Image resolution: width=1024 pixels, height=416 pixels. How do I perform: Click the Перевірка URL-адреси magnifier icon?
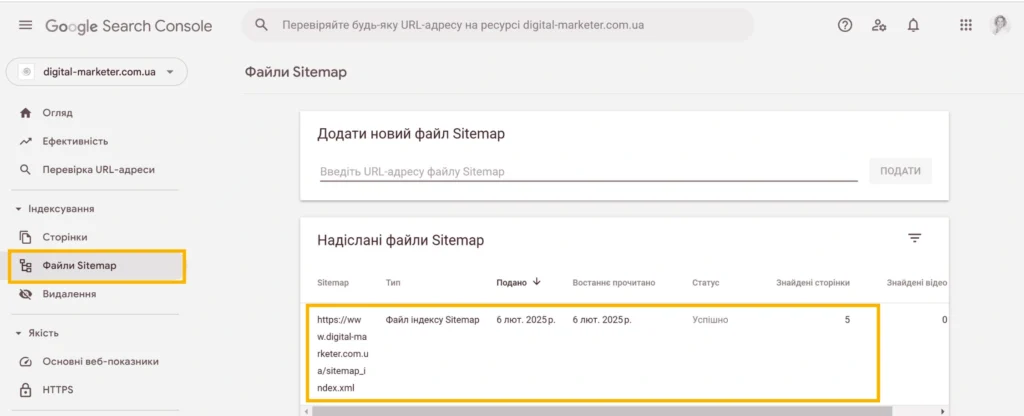pos(25,170)
